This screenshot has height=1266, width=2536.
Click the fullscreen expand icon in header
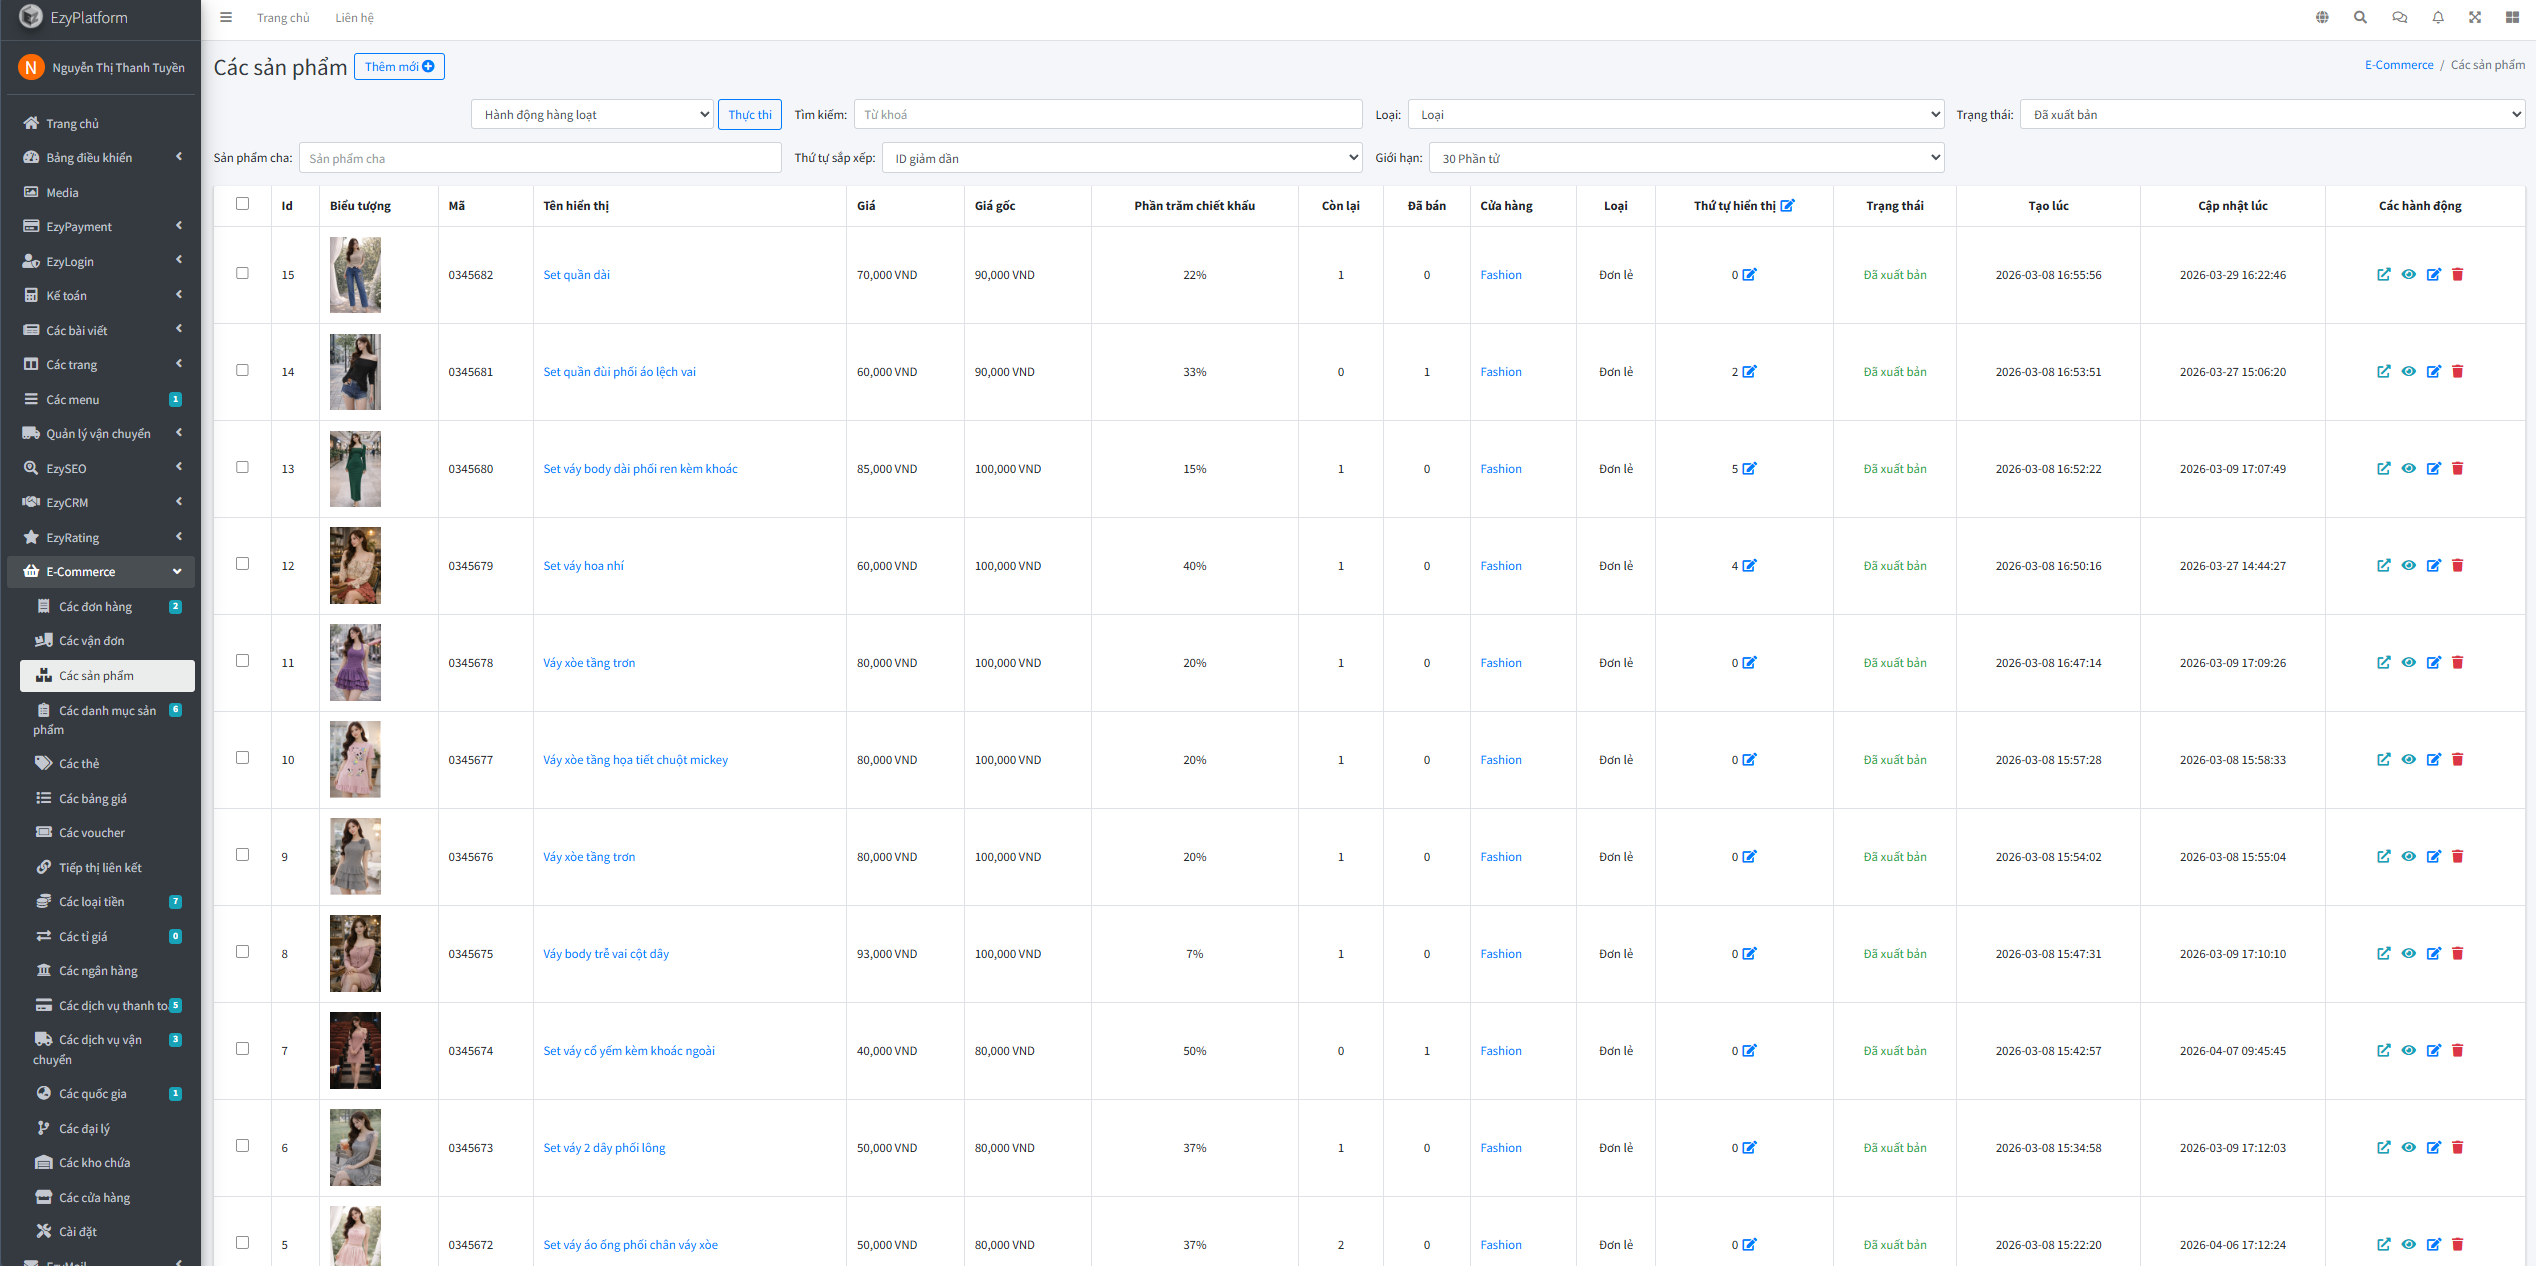point(2475,17)
